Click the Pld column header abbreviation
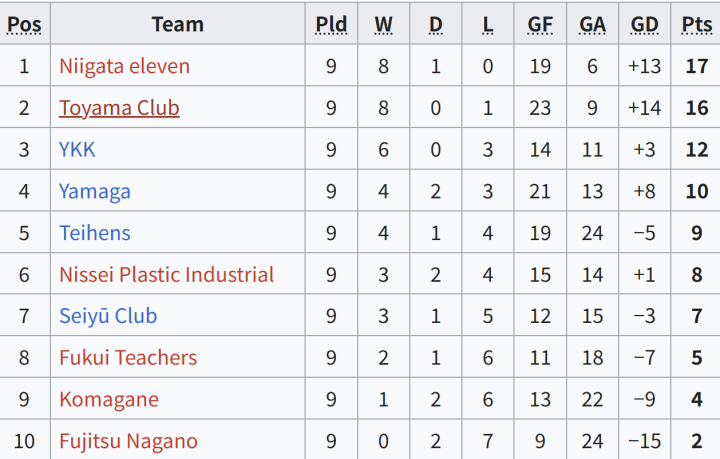 click(x=331, y=24)
